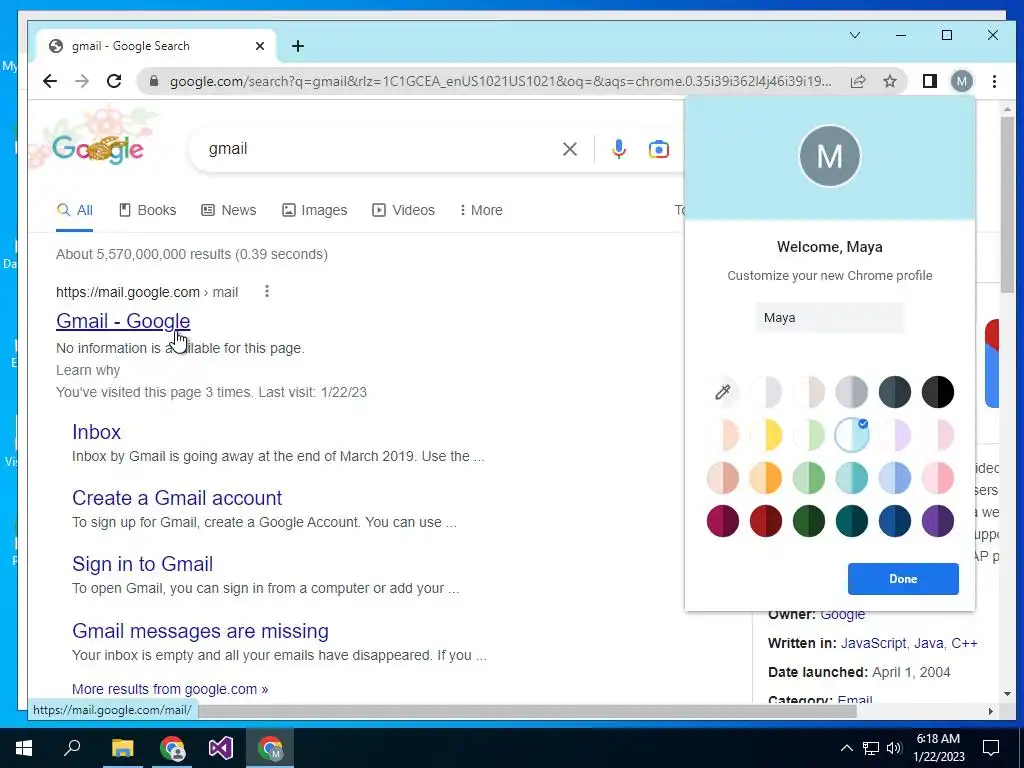Click the horizontal scrollbar at window bottom
The width and height of the screenshot is (1024, 768).
click(526, 711)
